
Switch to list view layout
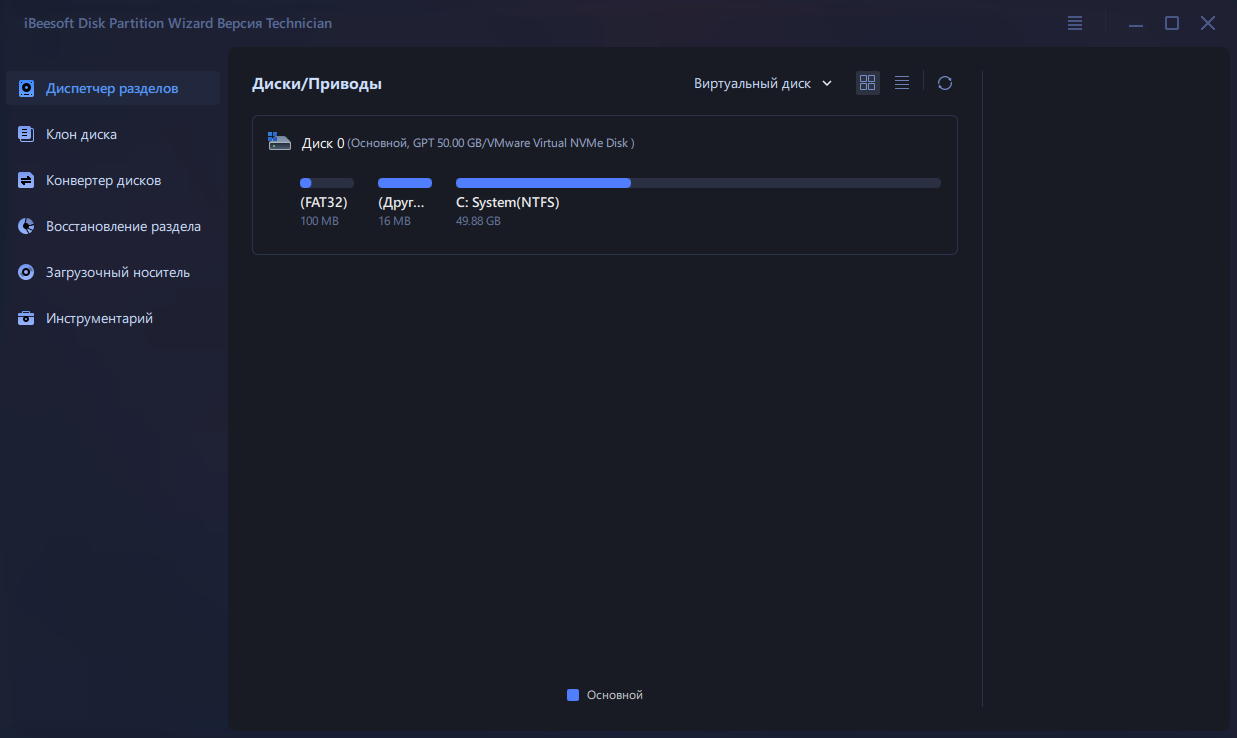point(901,83)
